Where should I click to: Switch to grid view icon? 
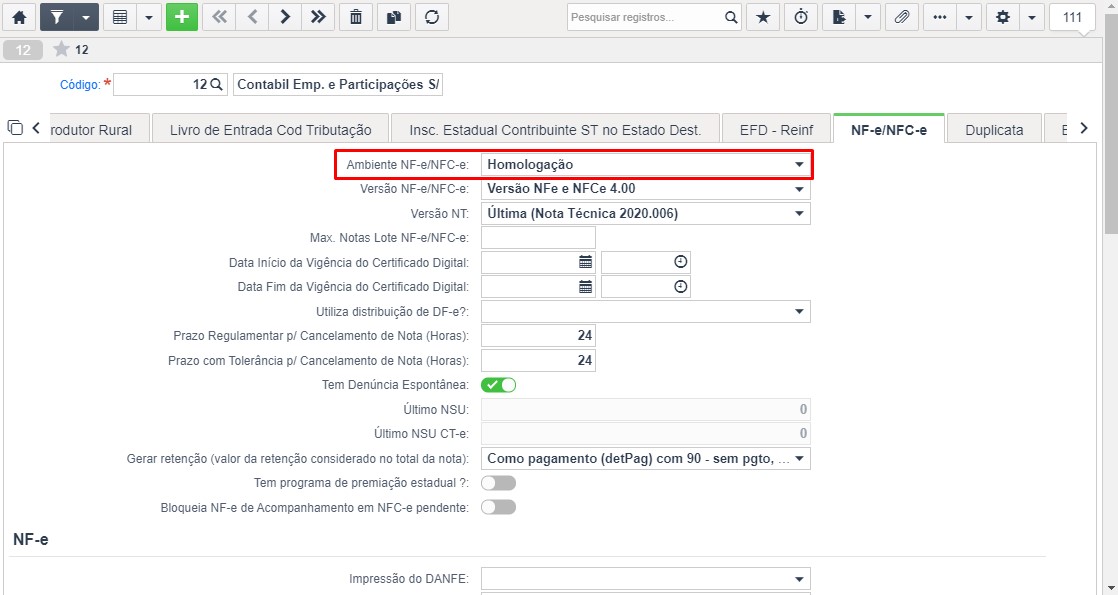pos(120,17)
